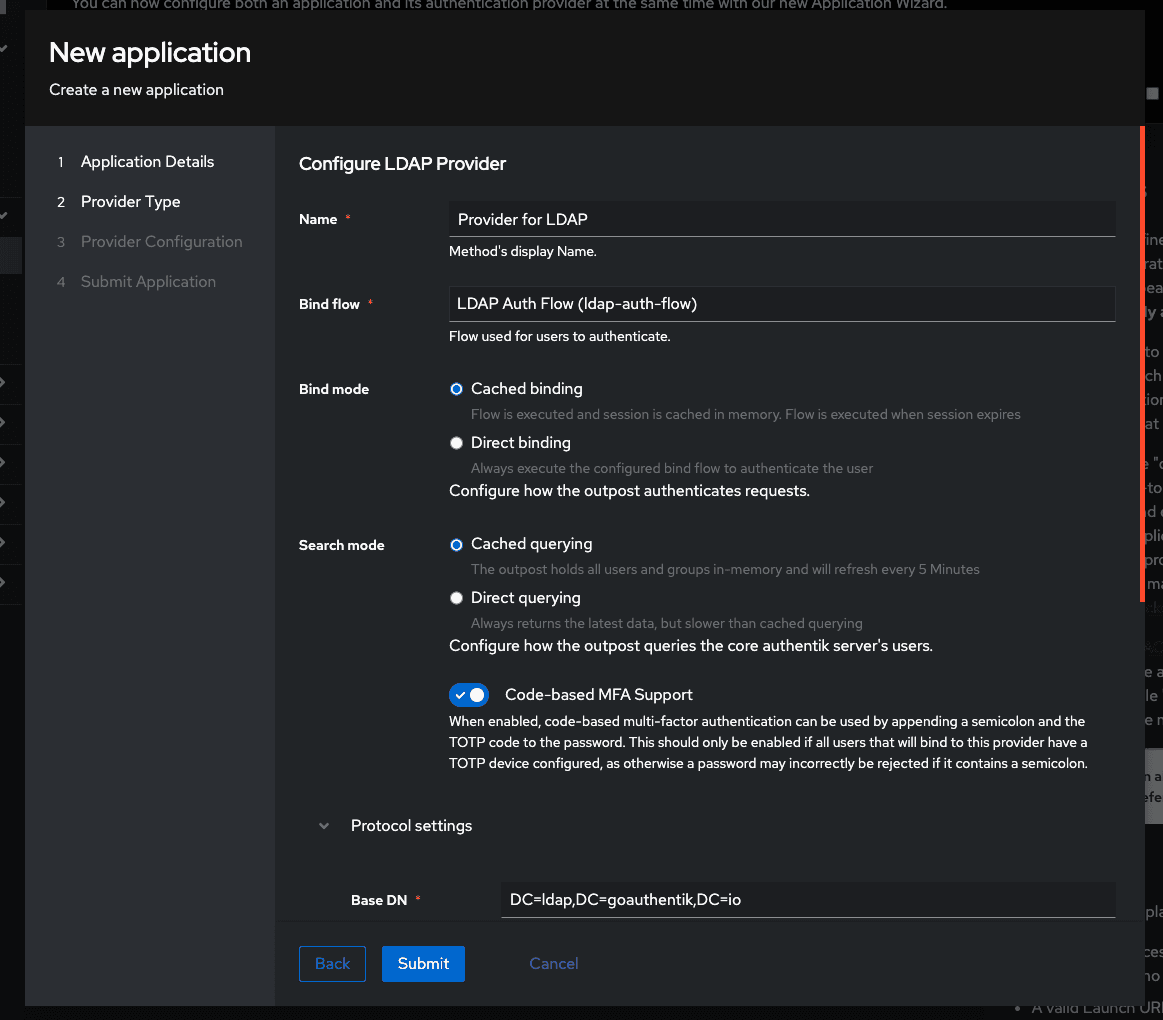Open the Bind flow dropdown
This screenshot has height=1020, width=1163.
(781, 304)
